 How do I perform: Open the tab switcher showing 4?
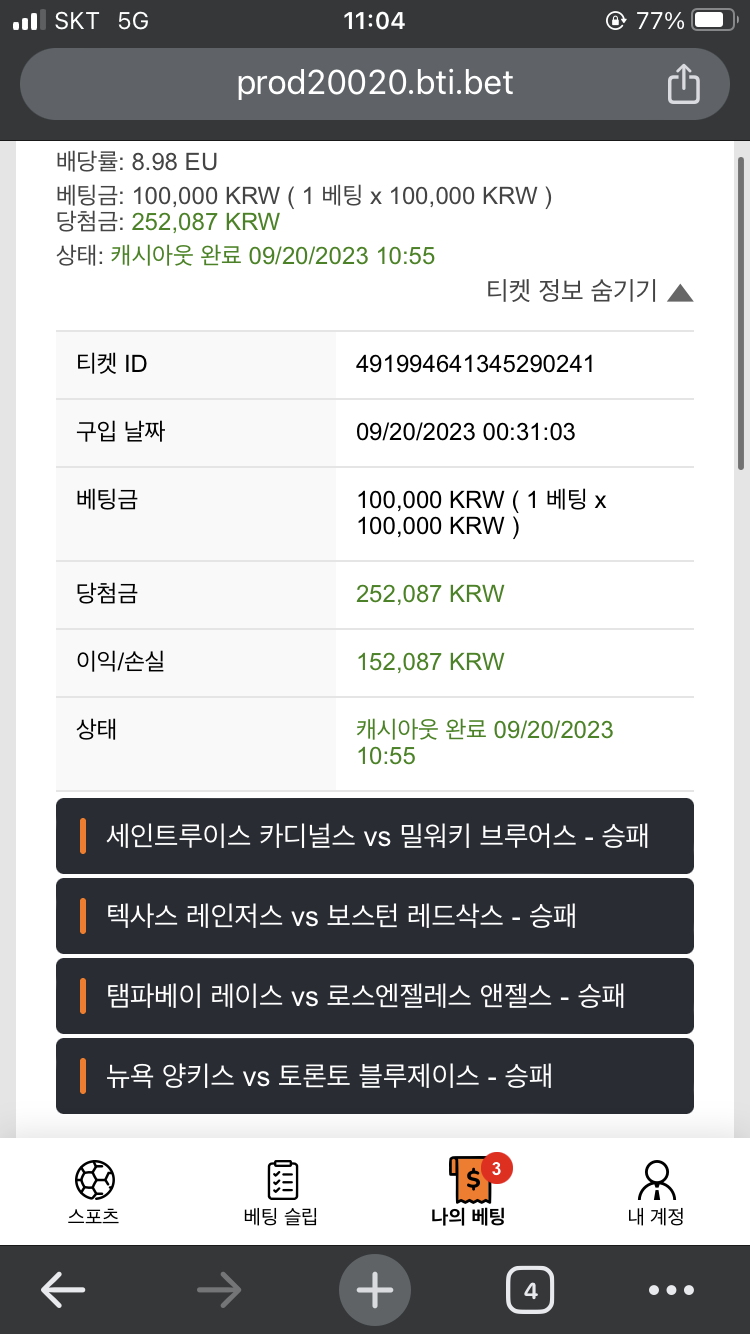[530, 1290]
